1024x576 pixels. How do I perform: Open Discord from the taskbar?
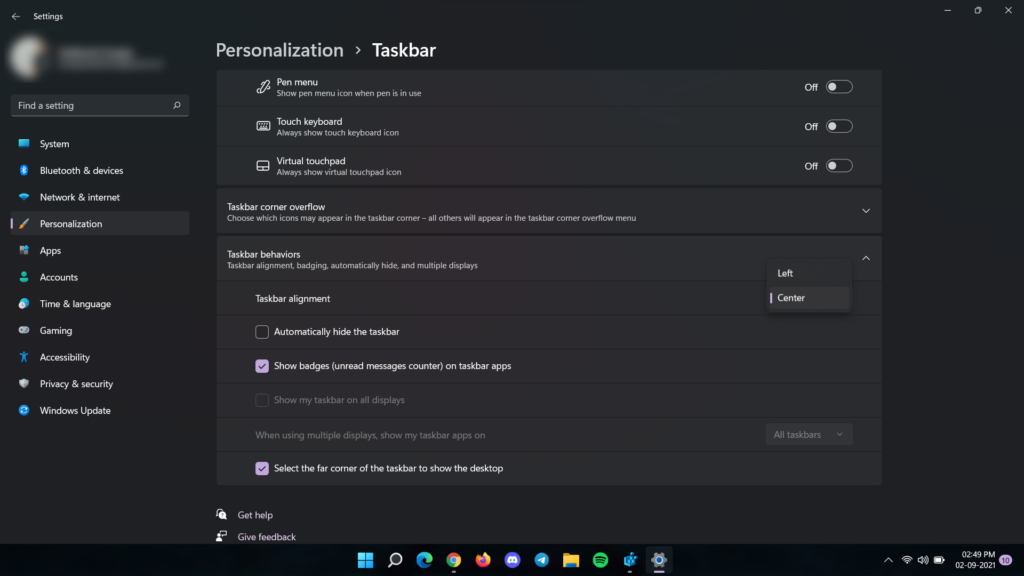coord(511,560)
